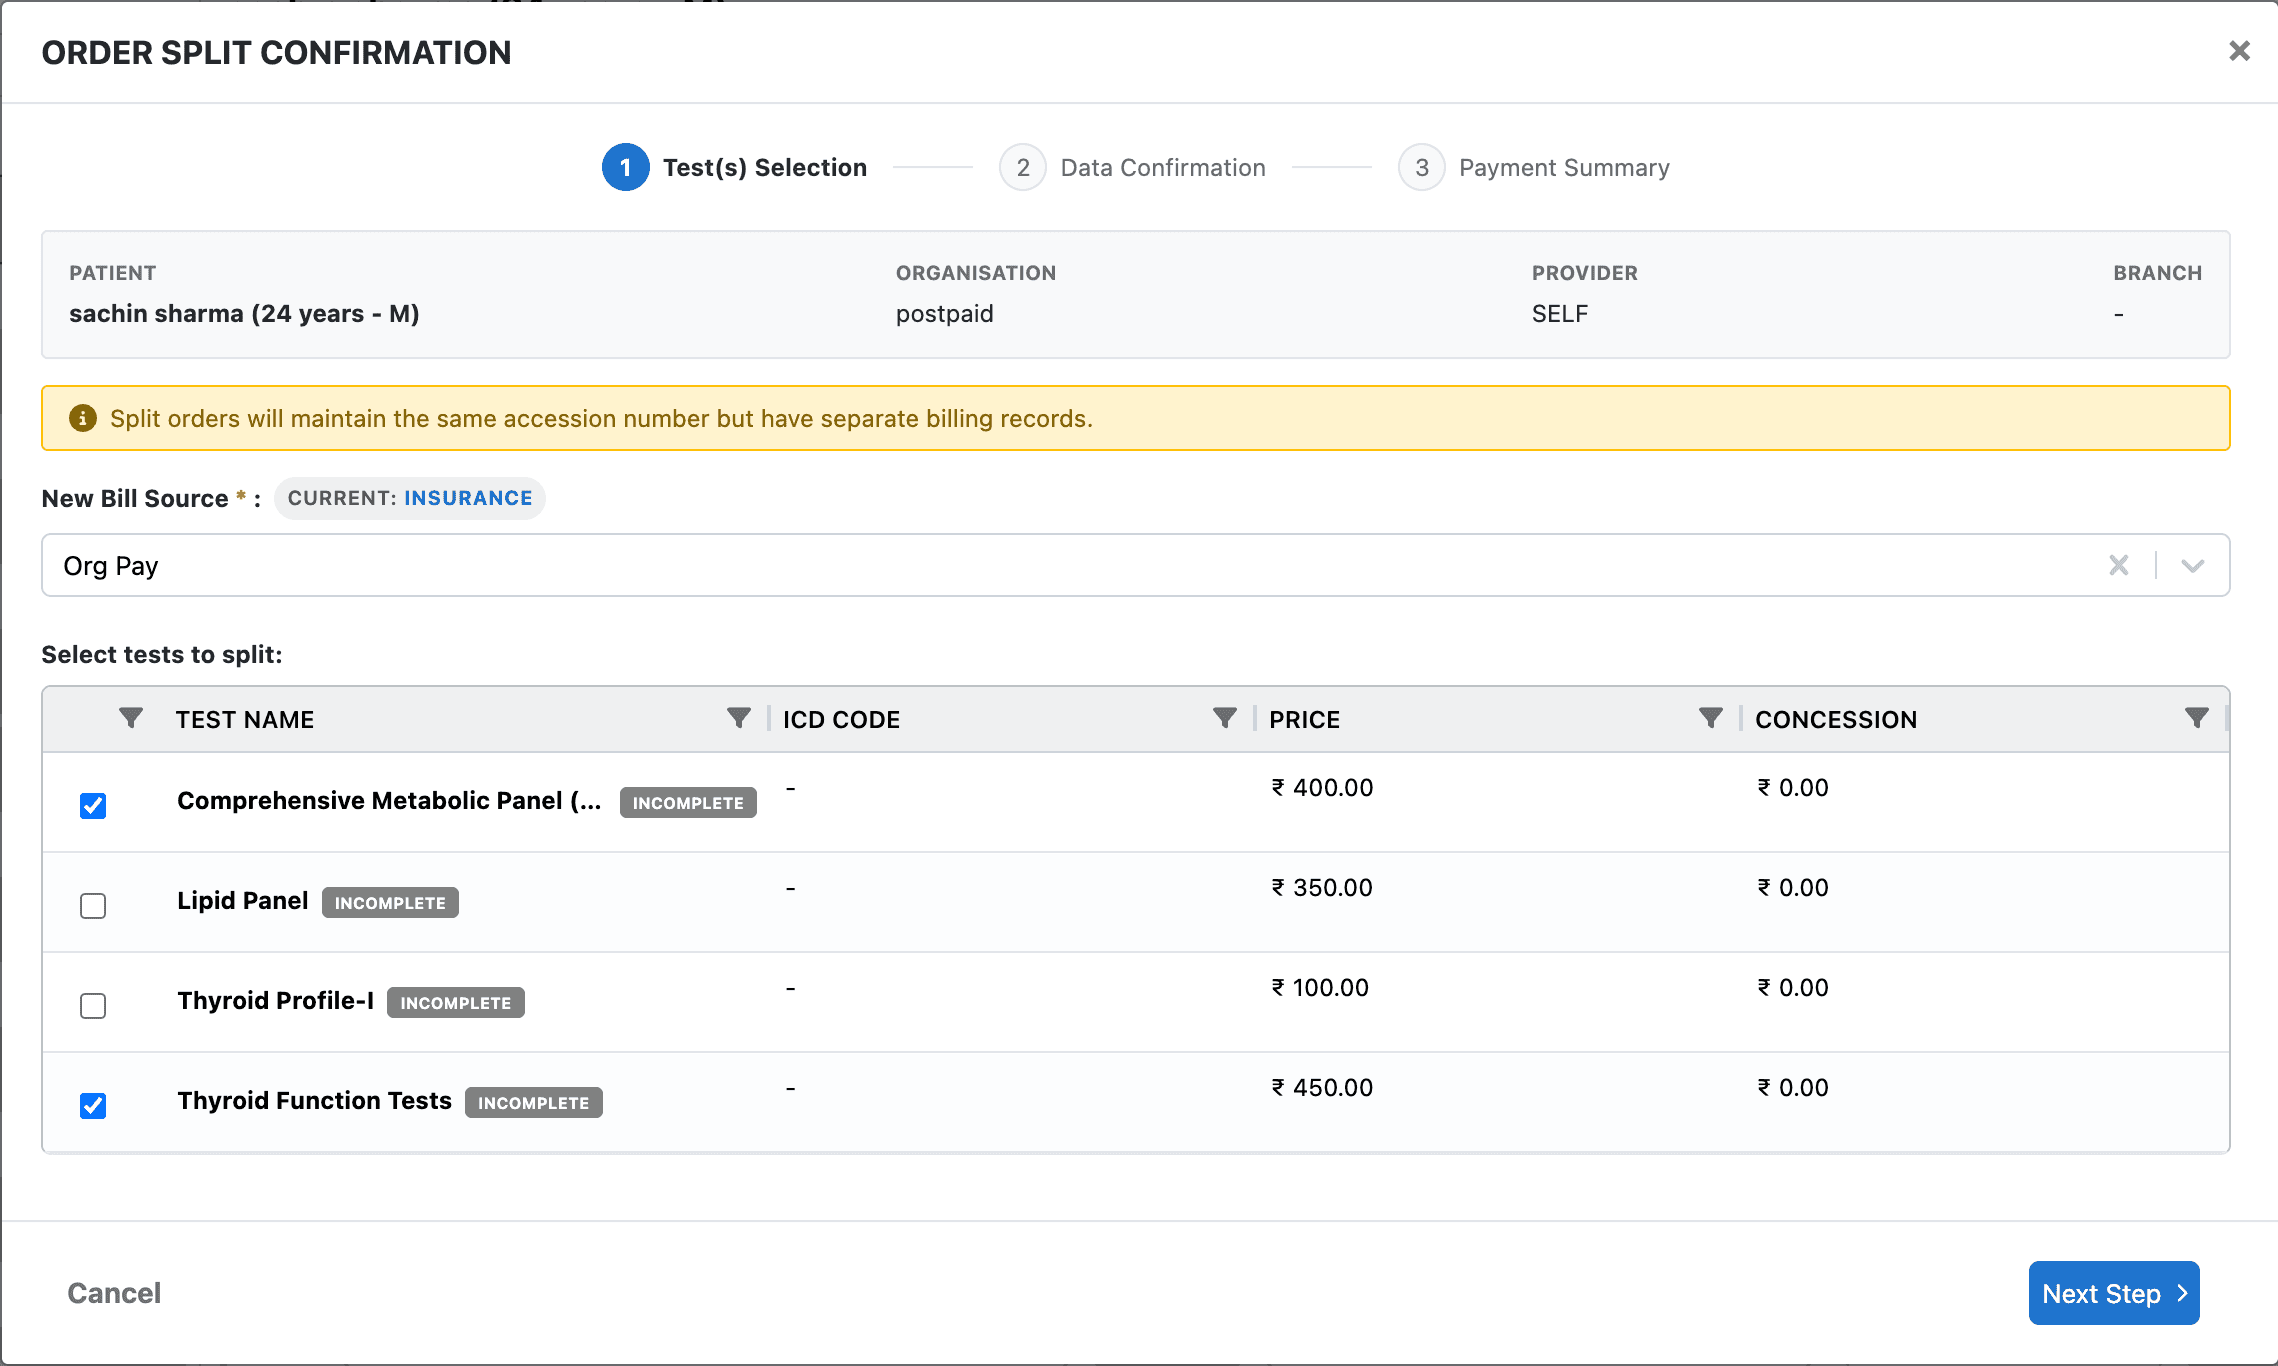2278x1366 pixels.
Task: Open the Concession column filter
Action: pyautogui.click(x=2197, y=718)
